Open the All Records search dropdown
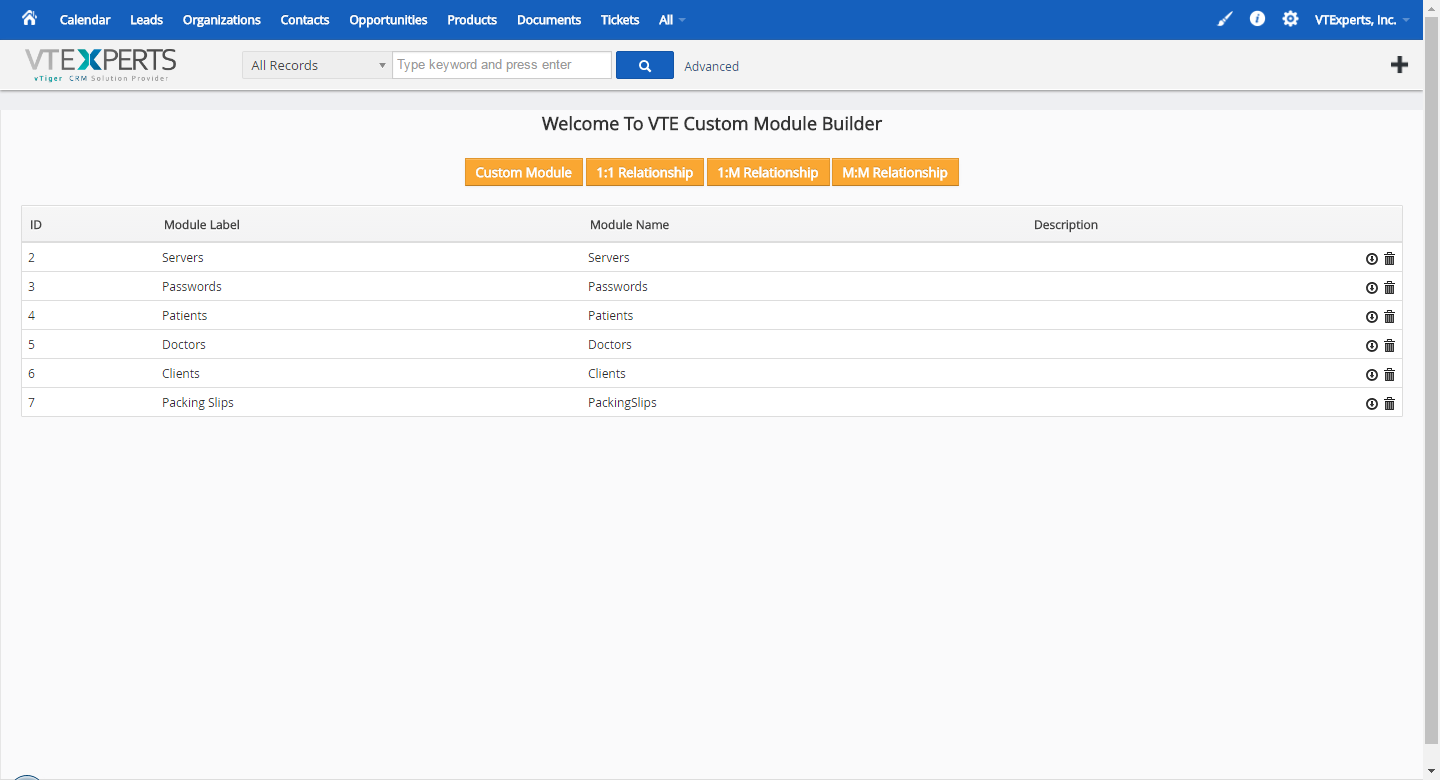Viewport: 1440px width, 780px height. [x=317, y=65]
